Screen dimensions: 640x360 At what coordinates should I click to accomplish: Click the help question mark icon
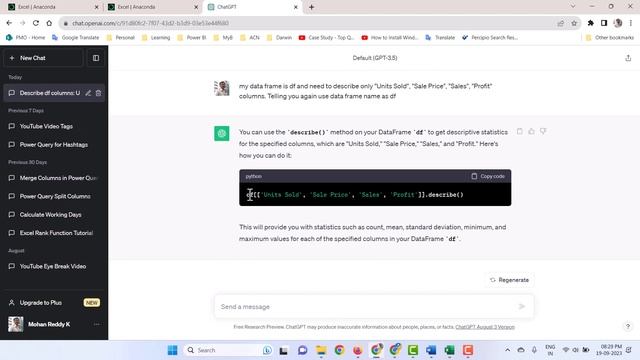point(628,327)
